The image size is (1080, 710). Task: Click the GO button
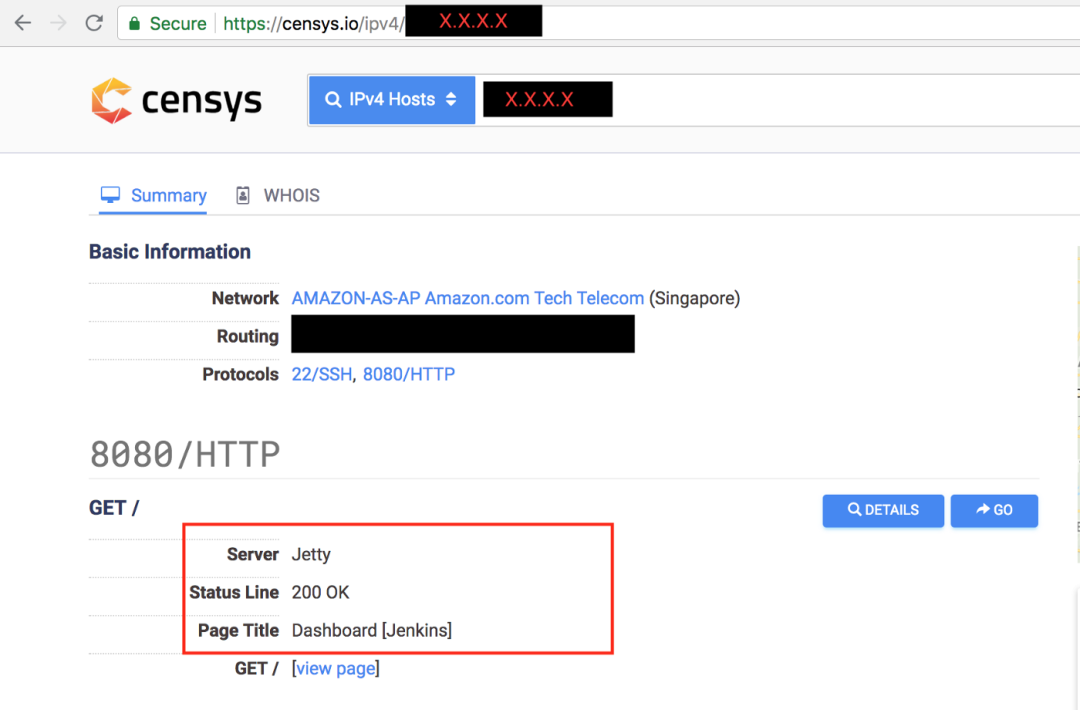point(994,510)
